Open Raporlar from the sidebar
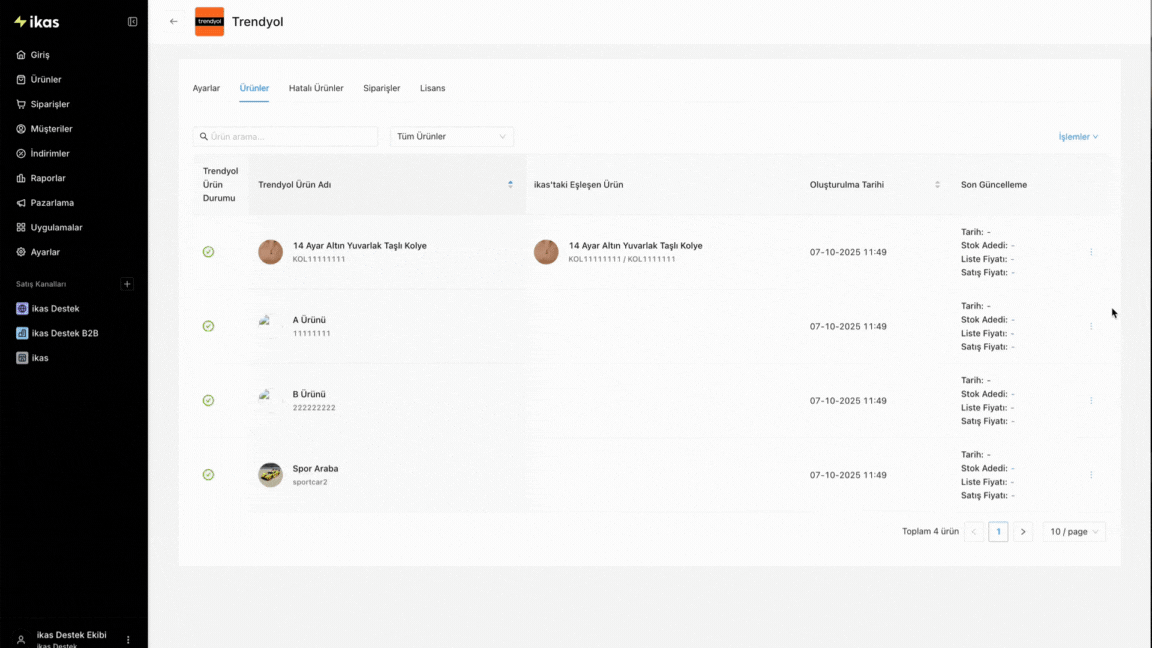The width and height of the screenshot is (1152, 648). [x=48, y=178]
